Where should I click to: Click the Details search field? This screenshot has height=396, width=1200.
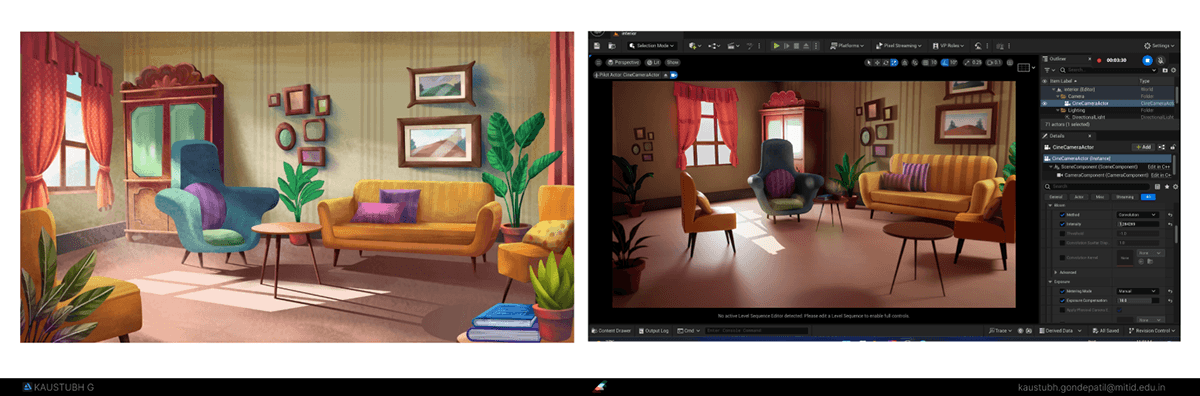[1097, 186]
